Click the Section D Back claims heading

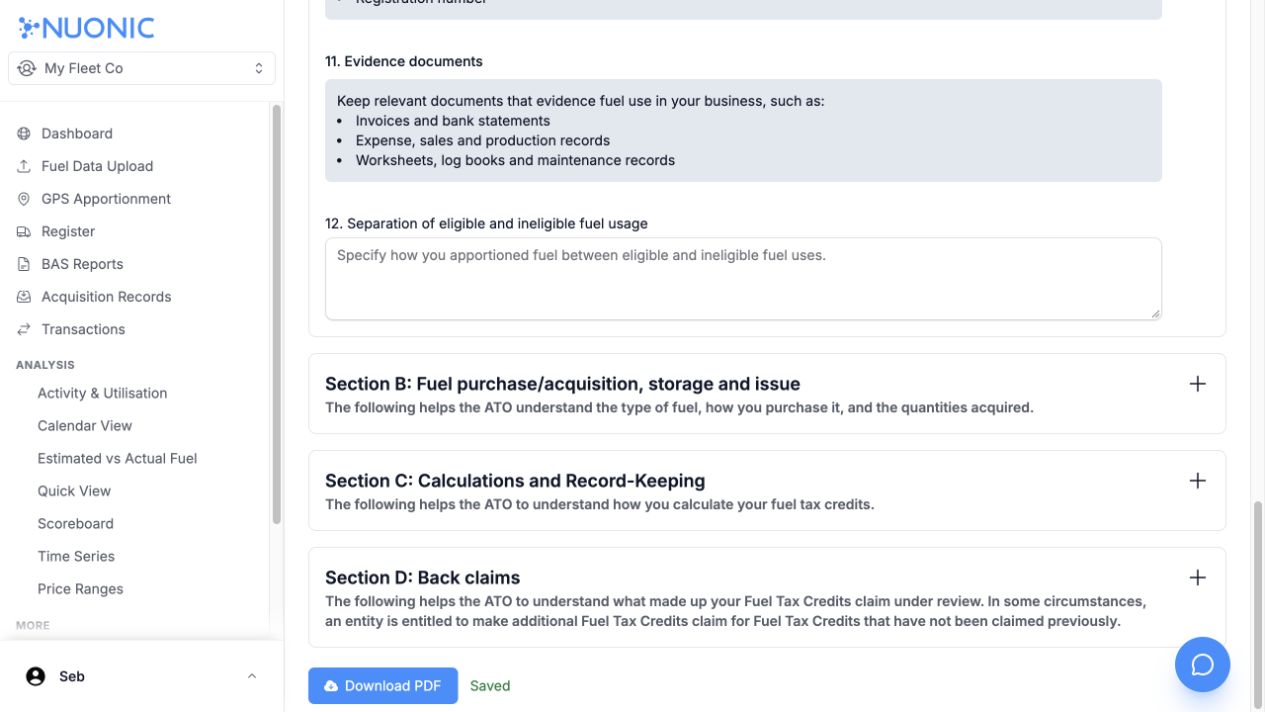click(x=422, y=578)
